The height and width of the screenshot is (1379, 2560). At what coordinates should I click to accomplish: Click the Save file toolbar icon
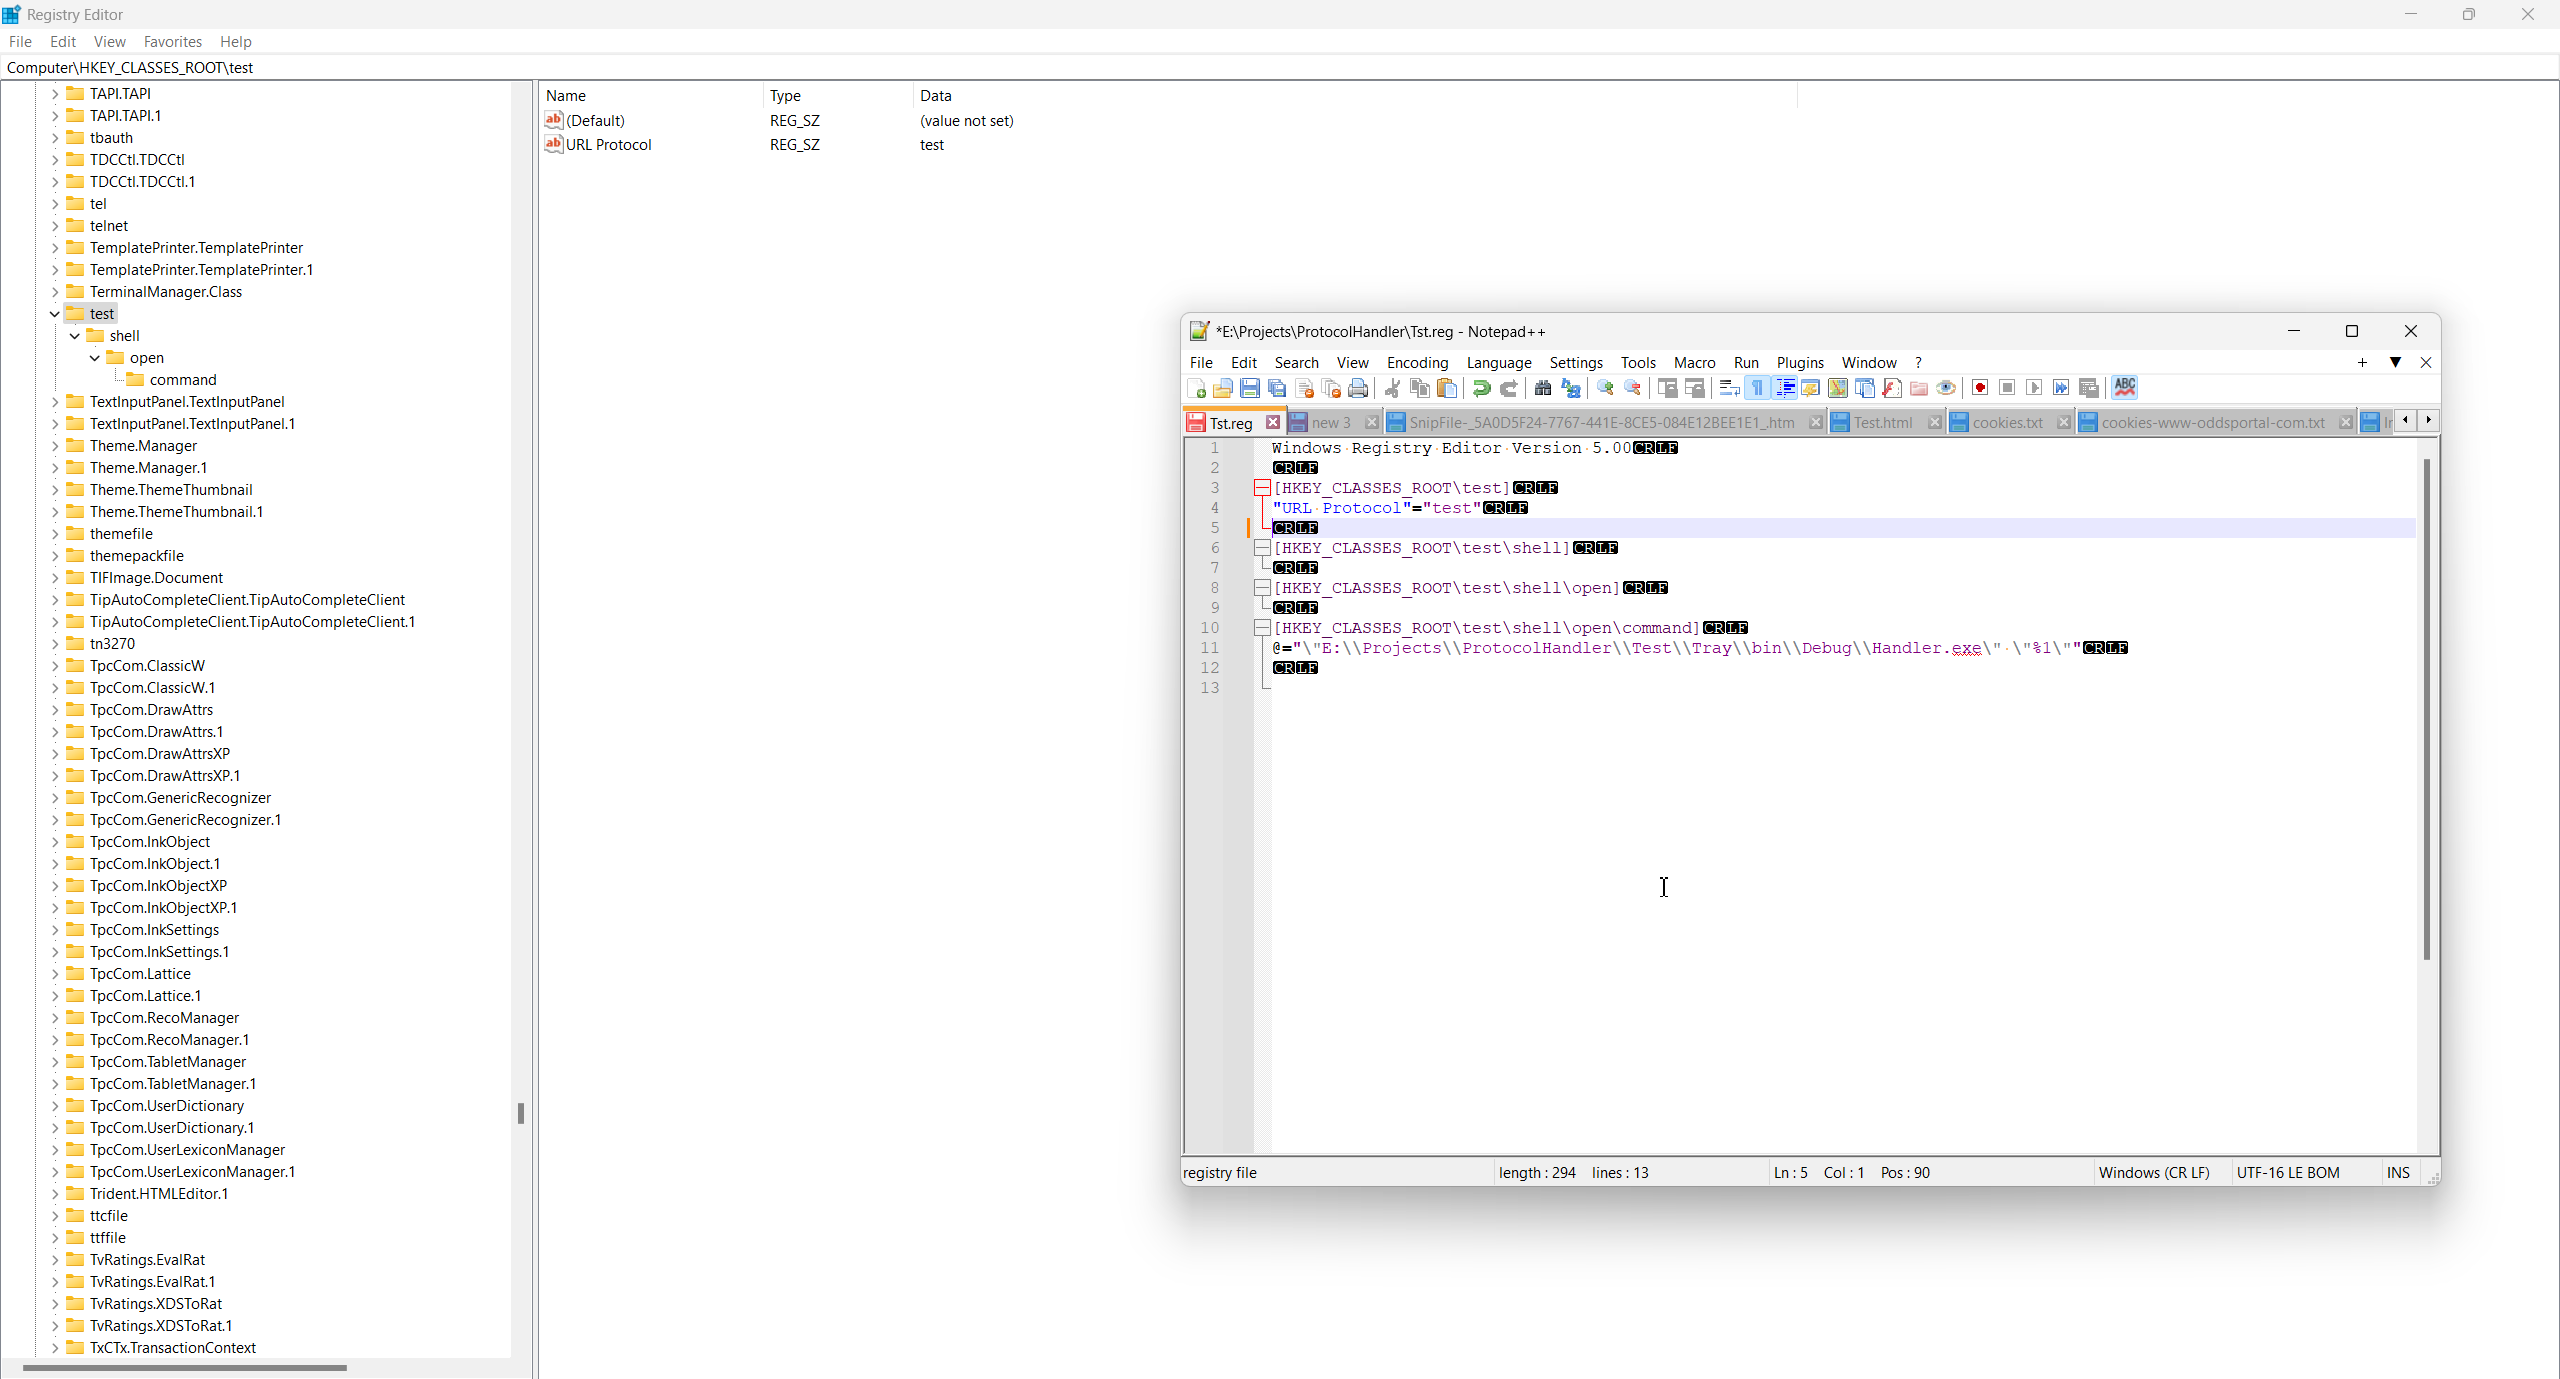[1249, 389]
